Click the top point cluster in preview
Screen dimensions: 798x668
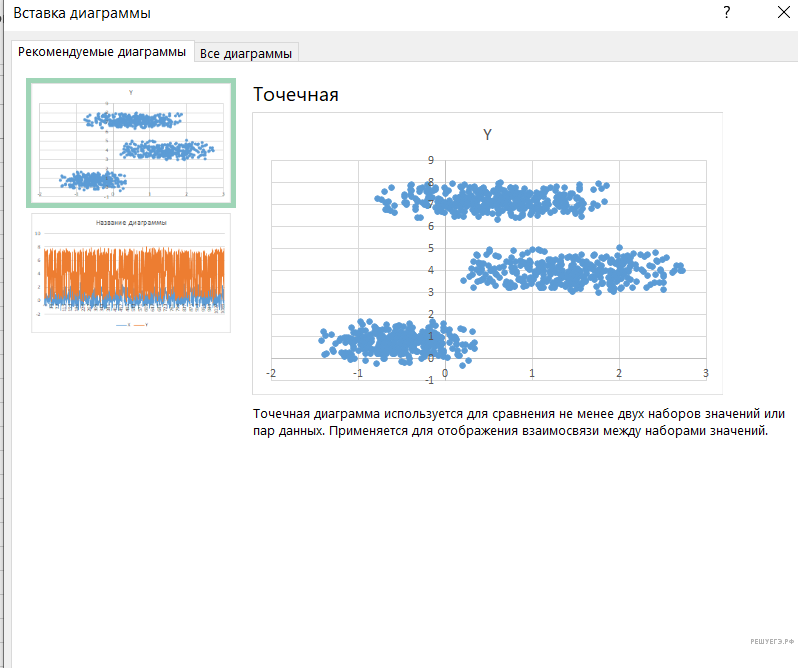492,201
